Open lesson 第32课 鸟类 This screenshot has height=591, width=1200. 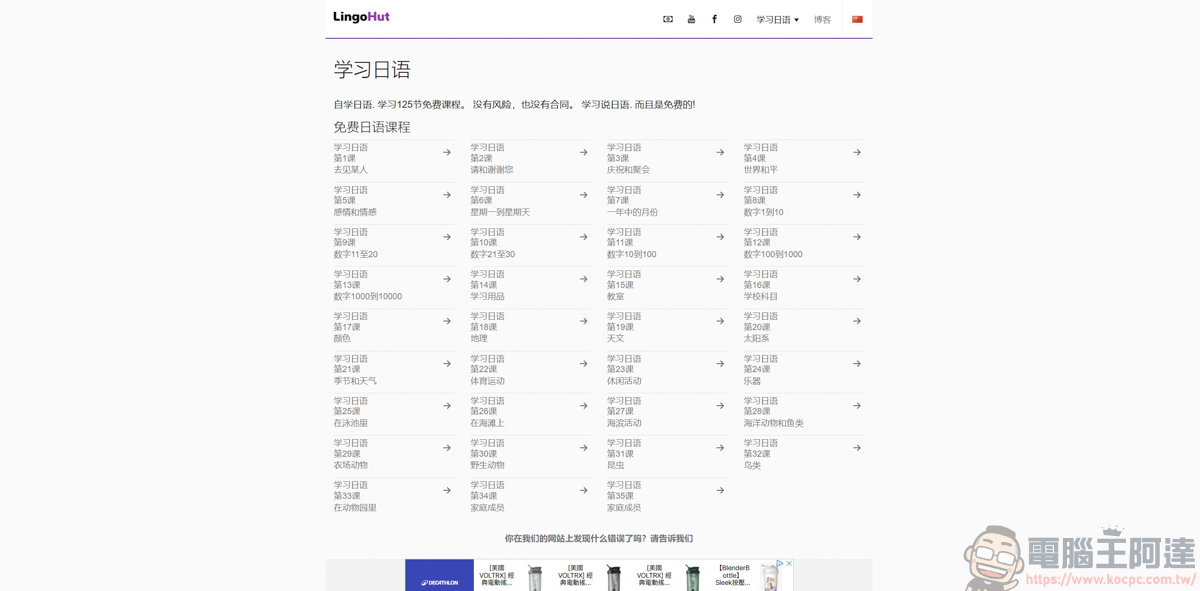point(802,454)
